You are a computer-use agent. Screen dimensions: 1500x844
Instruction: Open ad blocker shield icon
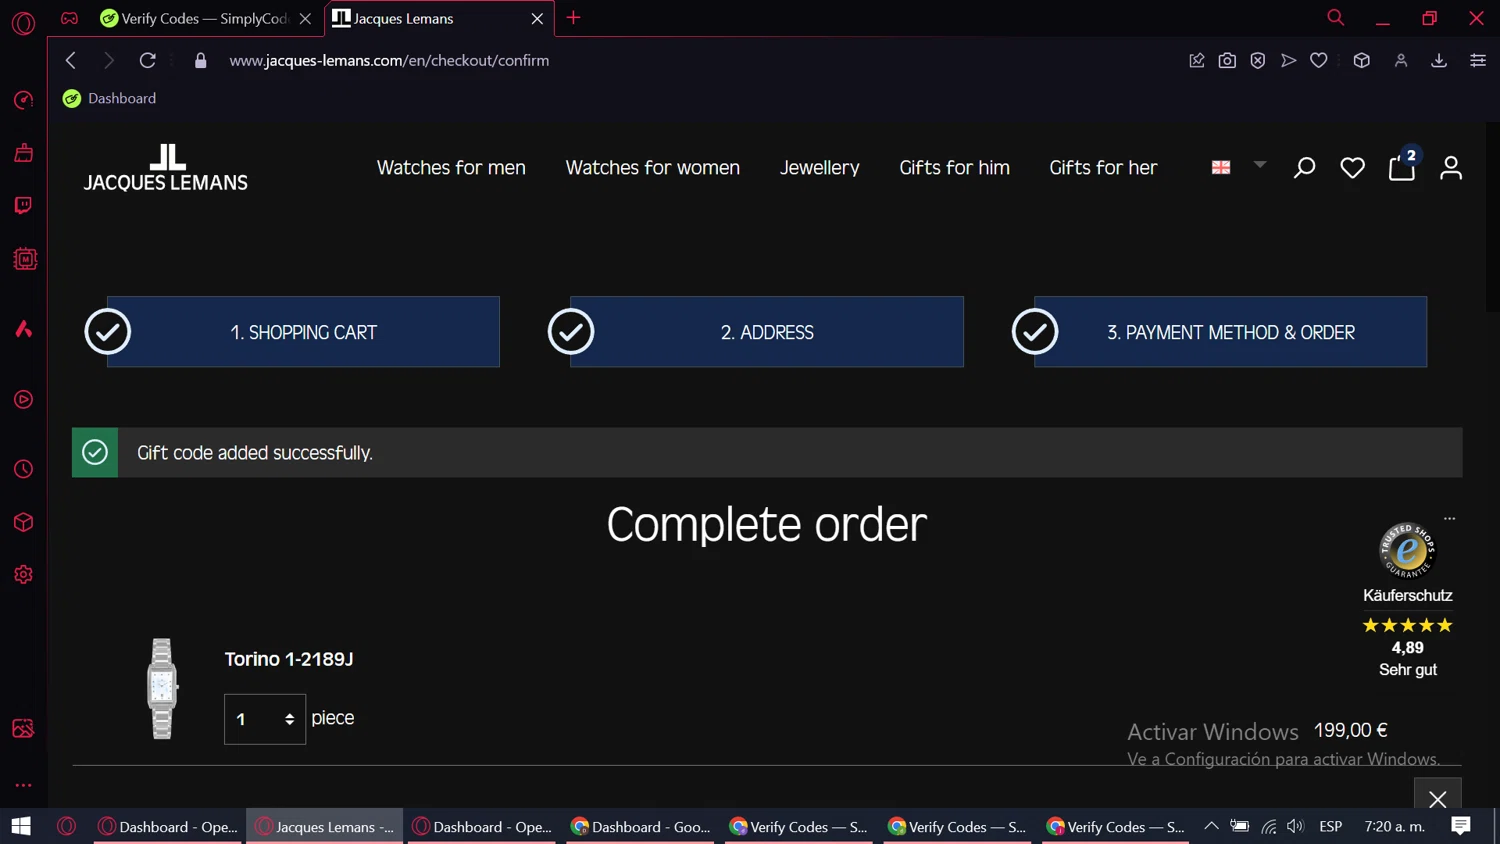pos(1258,60)
